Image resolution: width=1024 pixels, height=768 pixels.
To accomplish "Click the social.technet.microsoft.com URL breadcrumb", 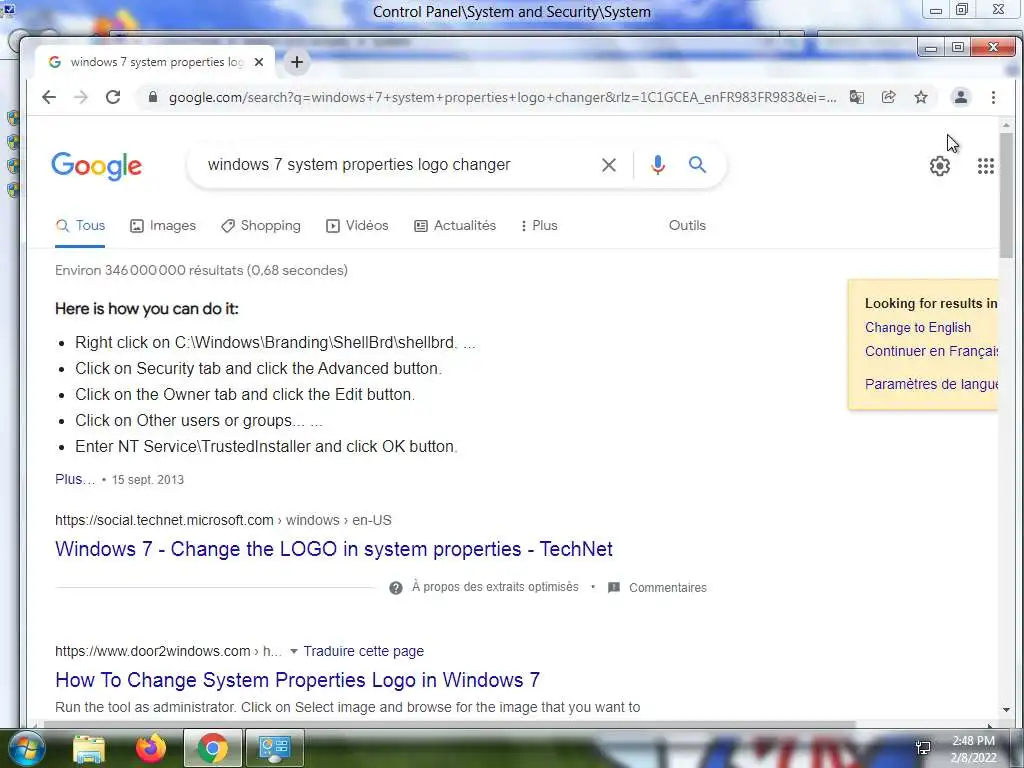I will 223,520.
